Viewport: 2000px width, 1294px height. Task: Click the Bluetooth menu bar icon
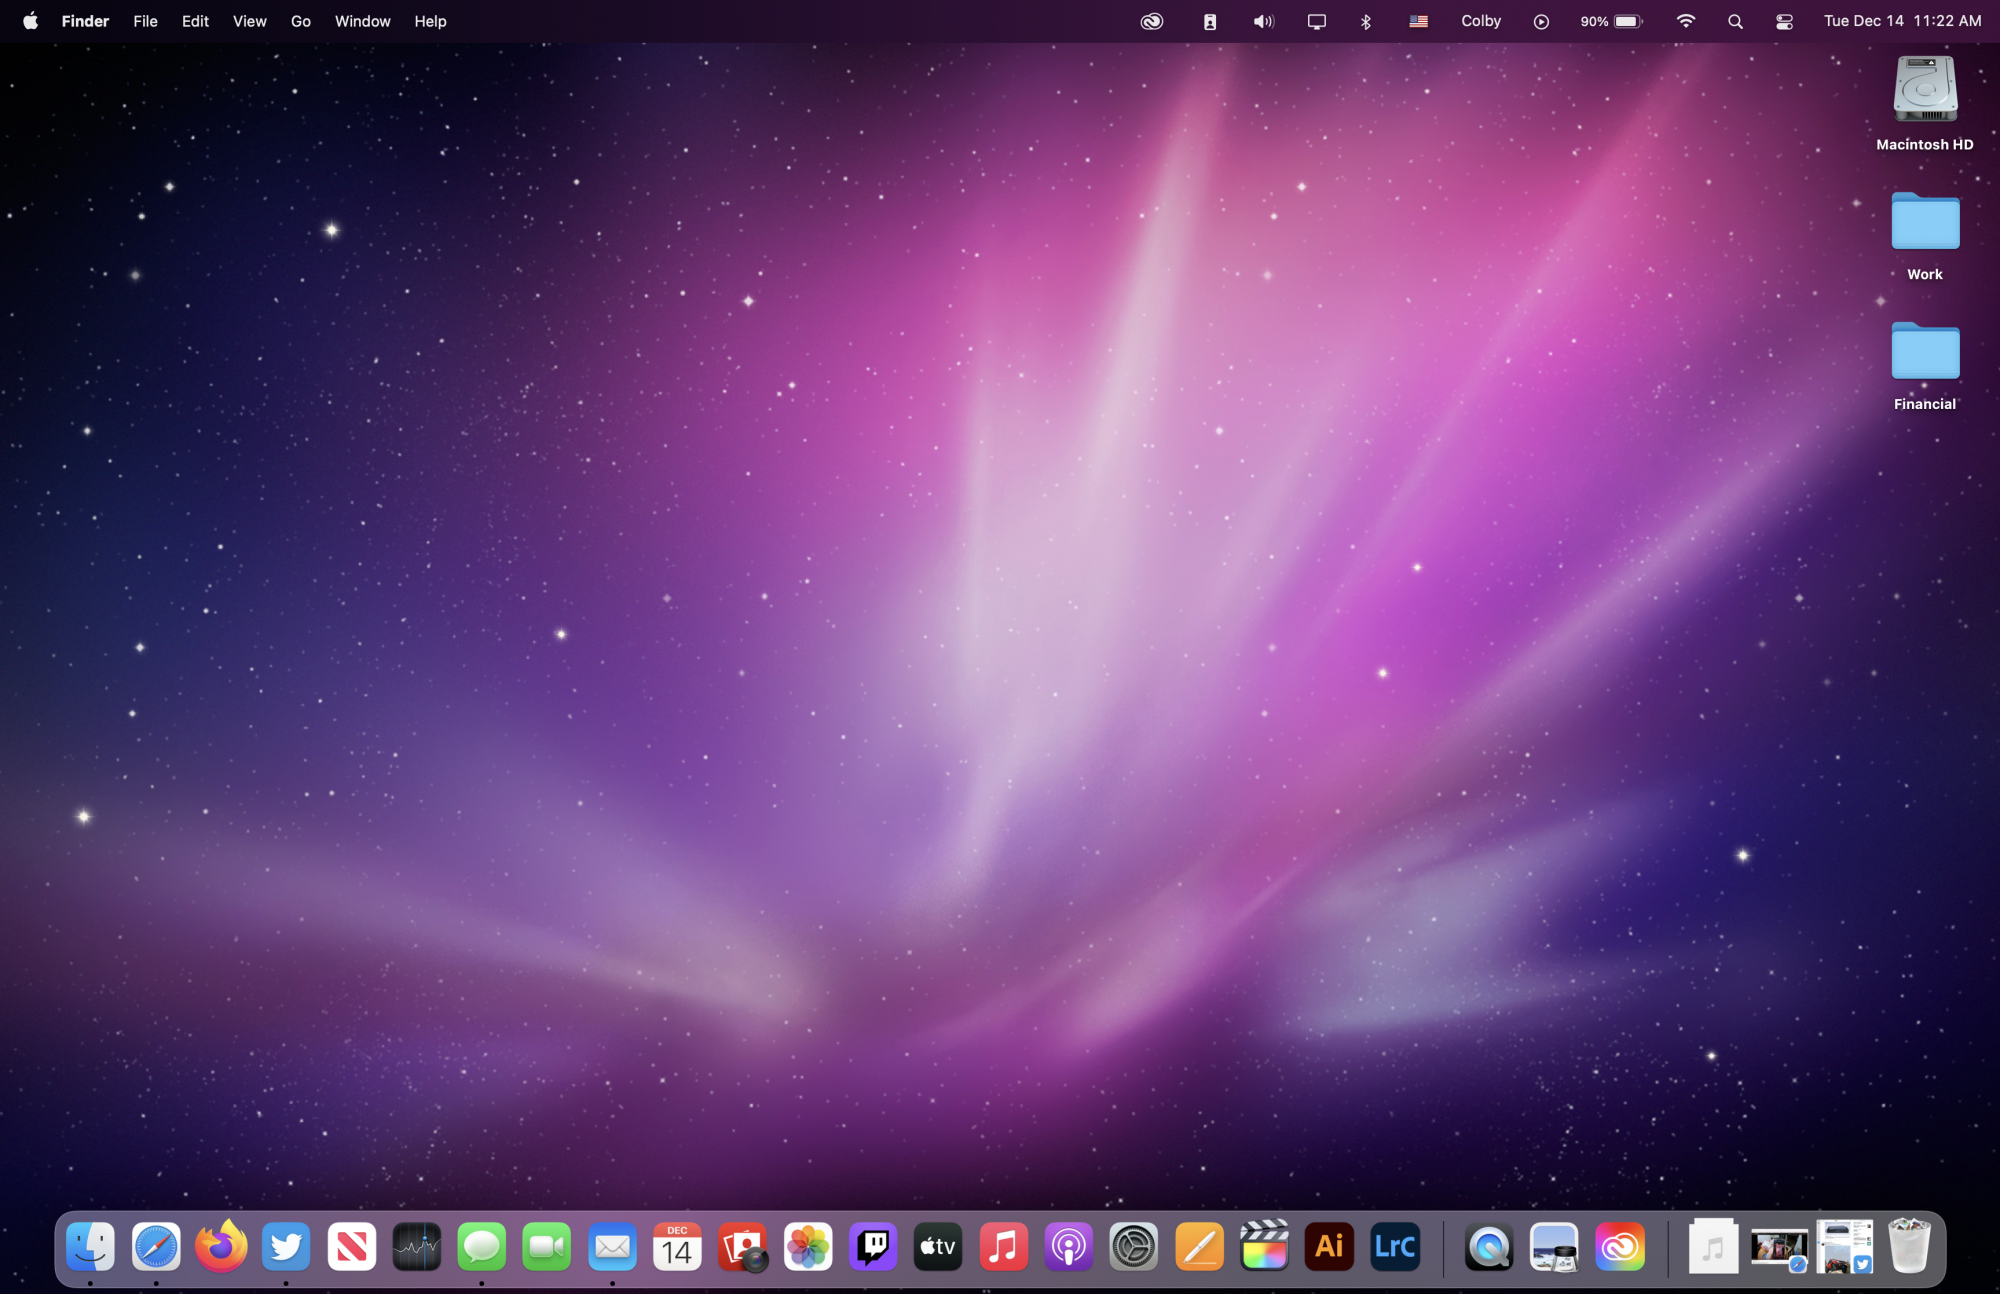coord(1366,21)
